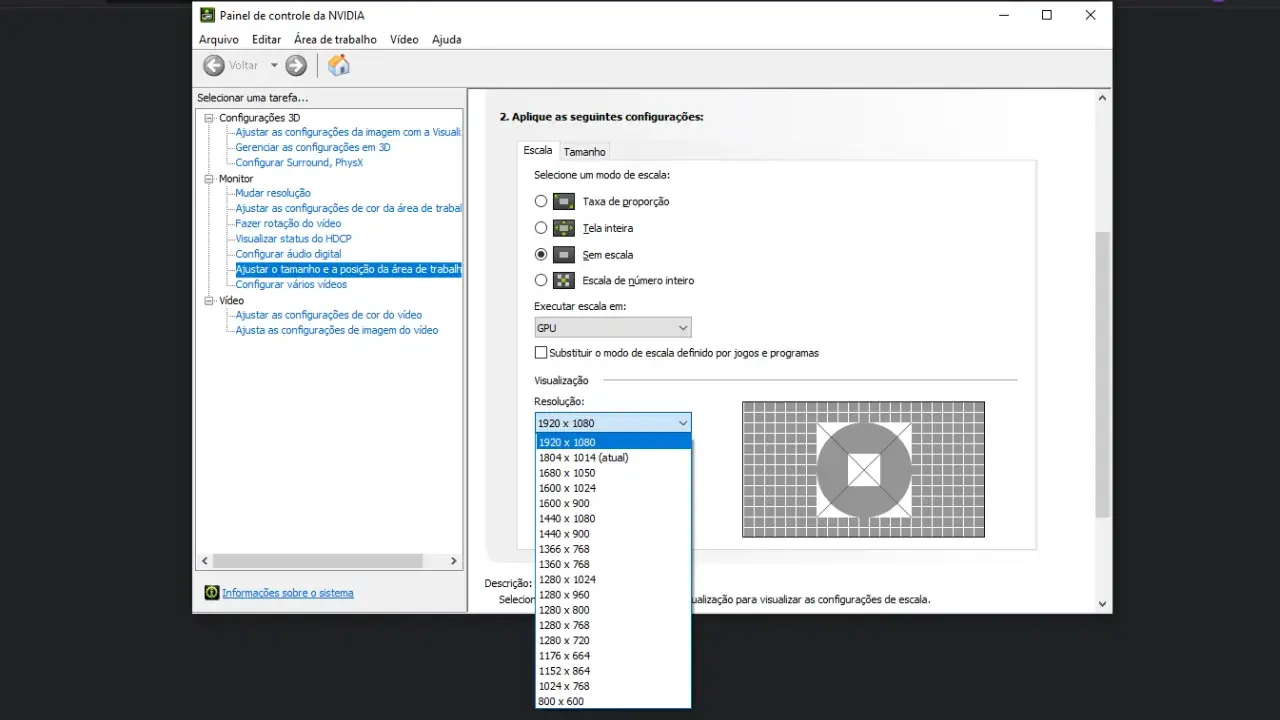Open Ajustar as configurações de cor da área de trabalho

coord(348,208)
